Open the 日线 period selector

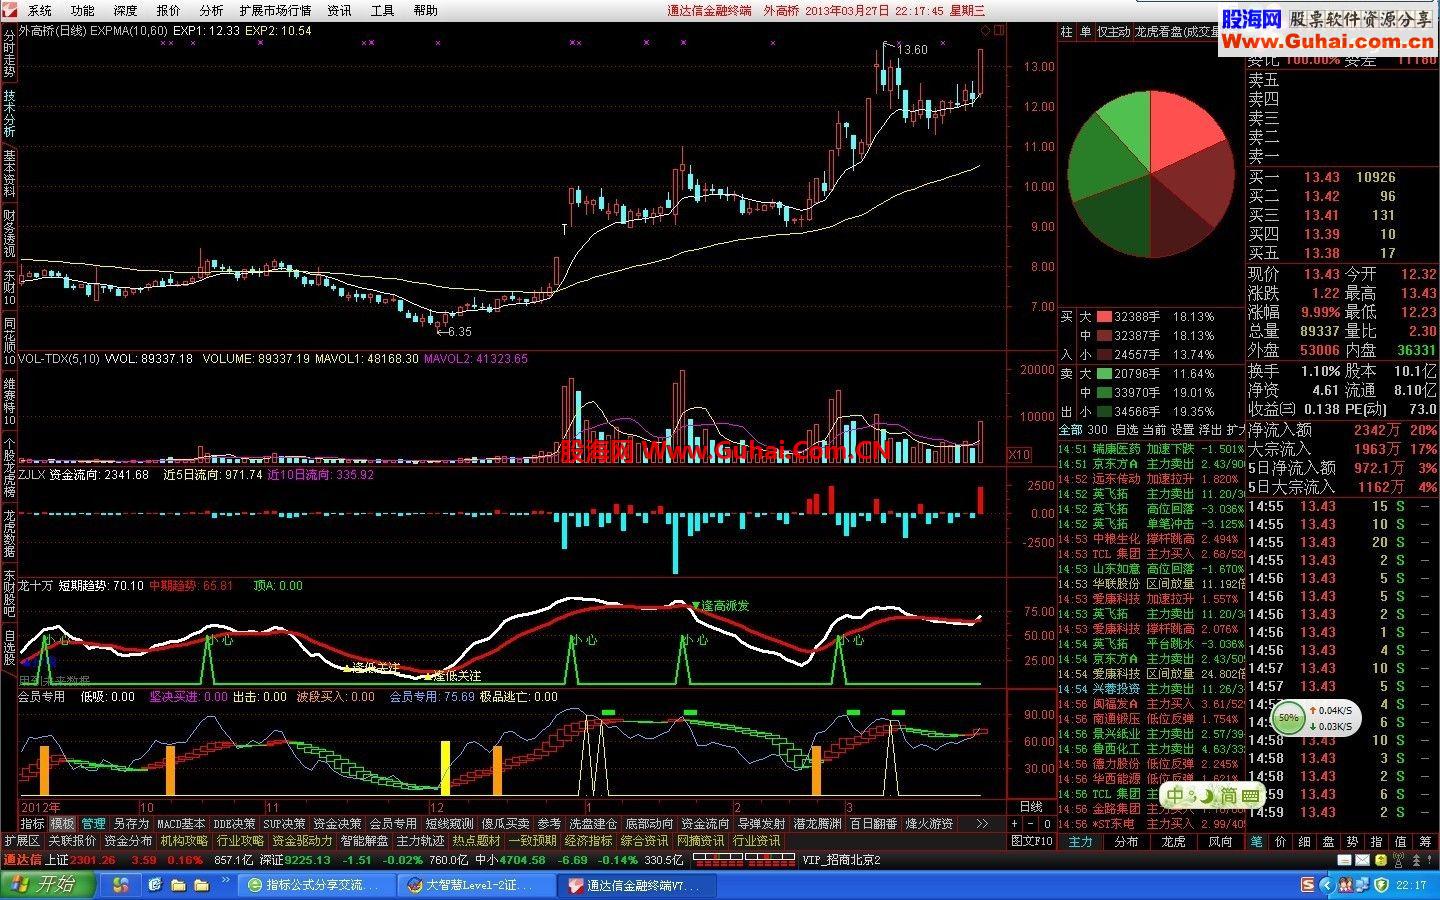[x=1030, y=806]
